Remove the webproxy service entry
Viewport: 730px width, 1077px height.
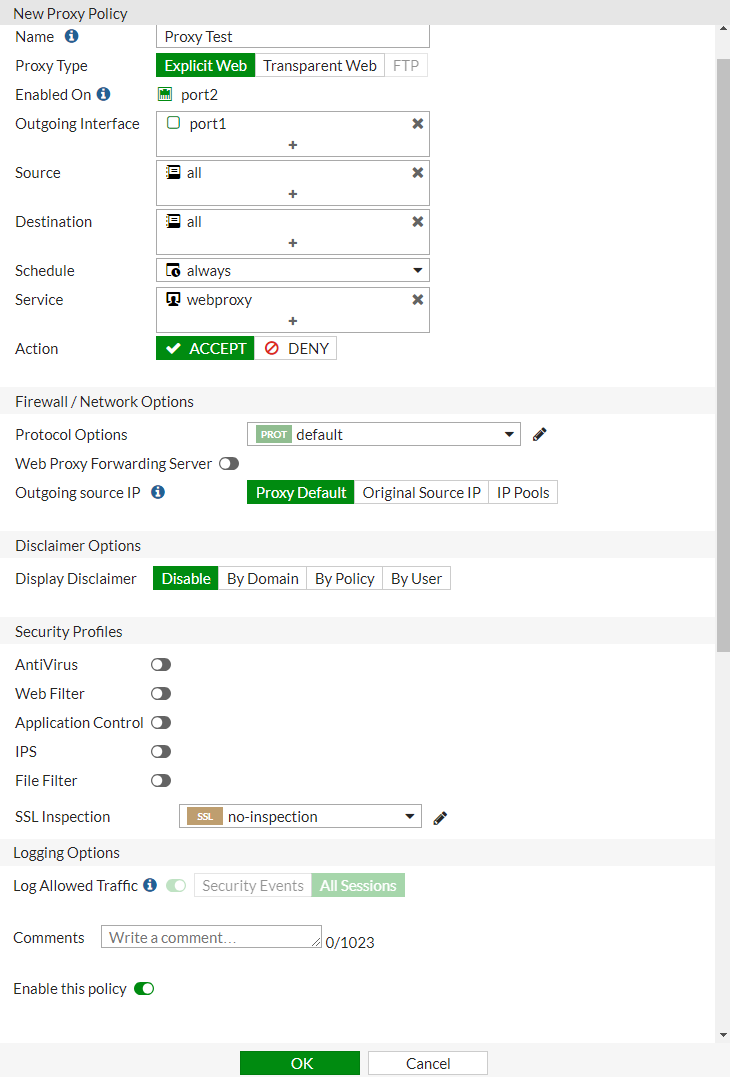click(x=417, y=299)
